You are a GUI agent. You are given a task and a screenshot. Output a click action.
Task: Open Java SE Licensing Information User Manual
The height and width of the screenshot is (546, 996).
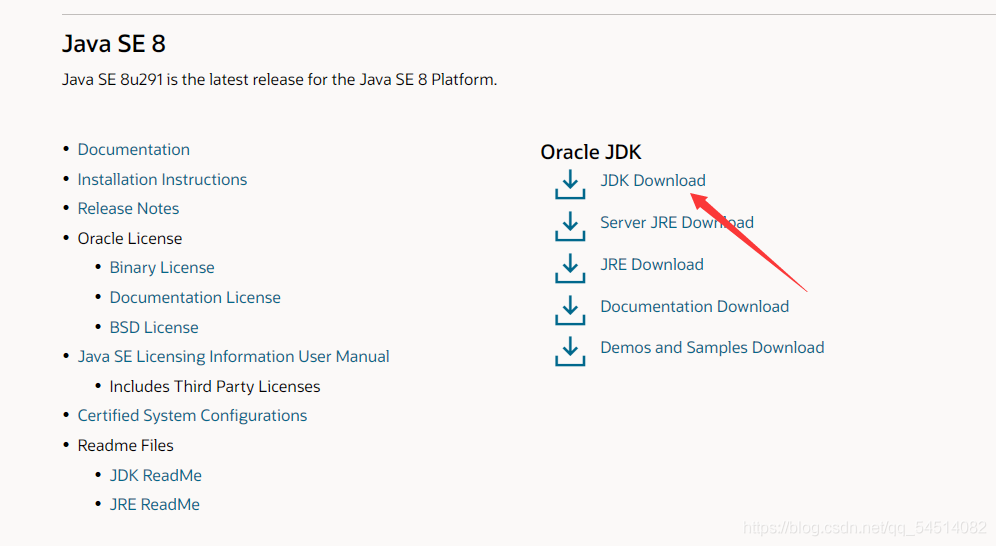233,356
